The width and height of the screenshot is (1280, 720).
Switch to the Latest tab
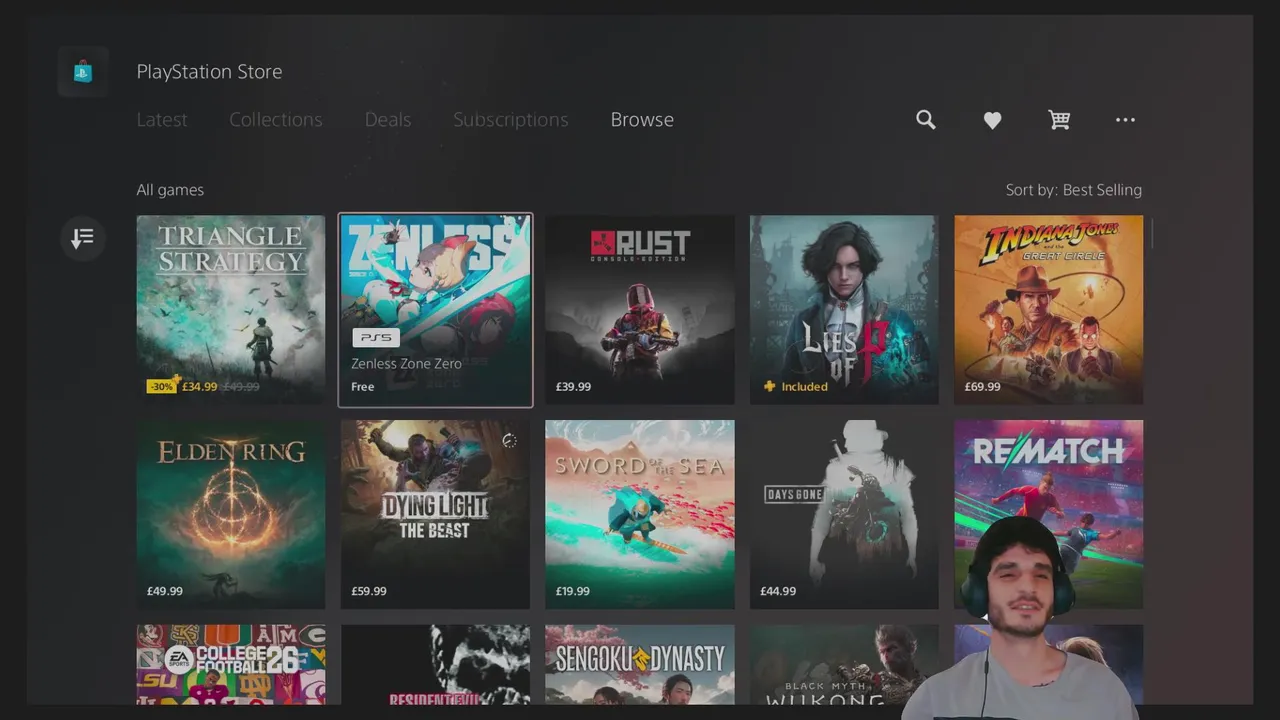pos(162,119)
